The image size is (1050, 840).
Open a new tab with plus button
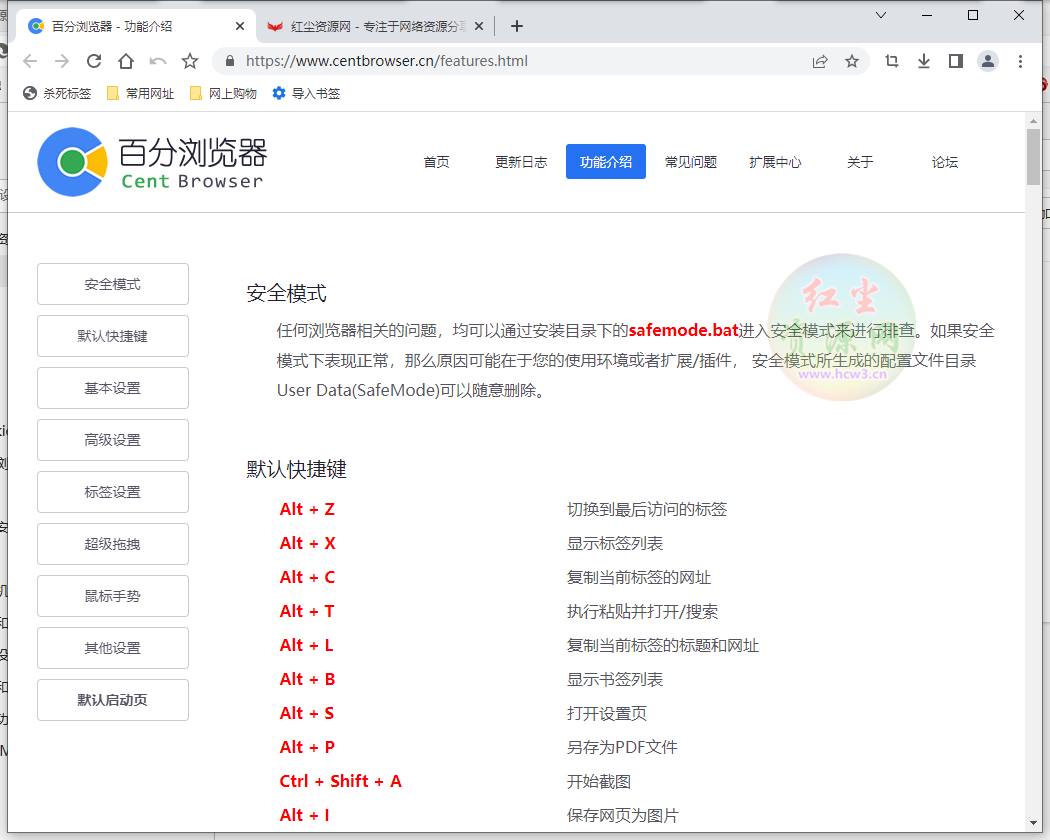click(516, 26)
